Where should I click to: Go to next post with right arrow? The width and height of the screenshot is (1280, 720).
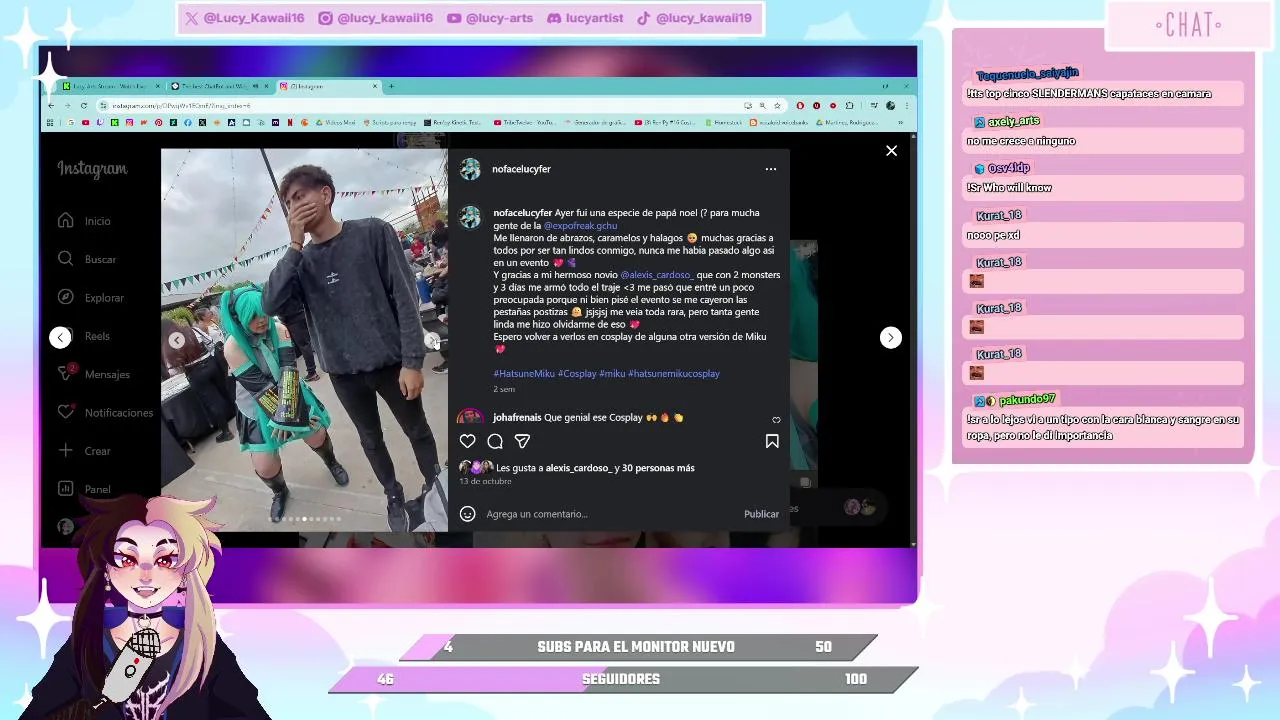point(890,337)
